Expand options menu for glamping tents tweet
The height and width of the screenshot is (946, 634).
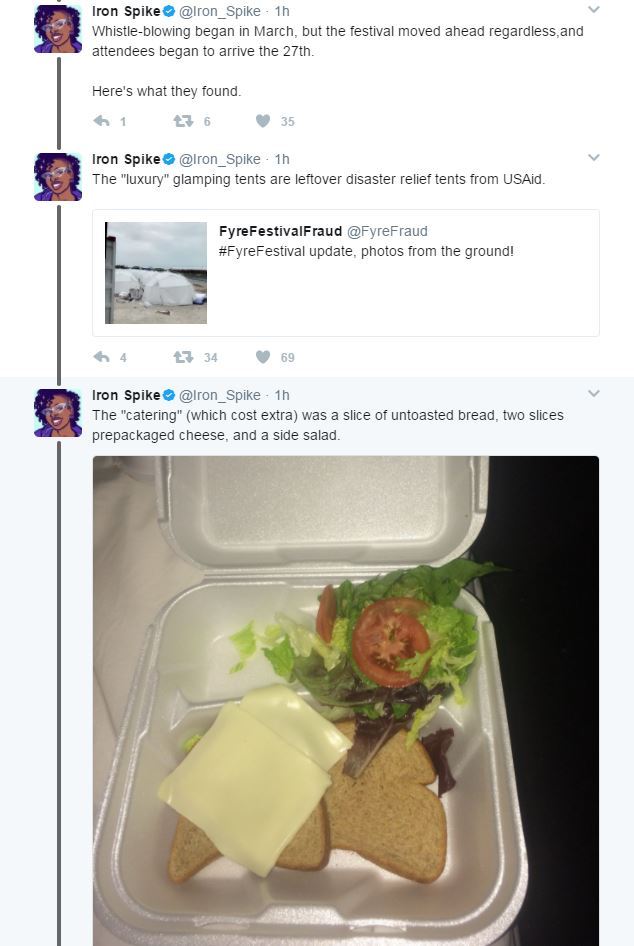[593, 158]
